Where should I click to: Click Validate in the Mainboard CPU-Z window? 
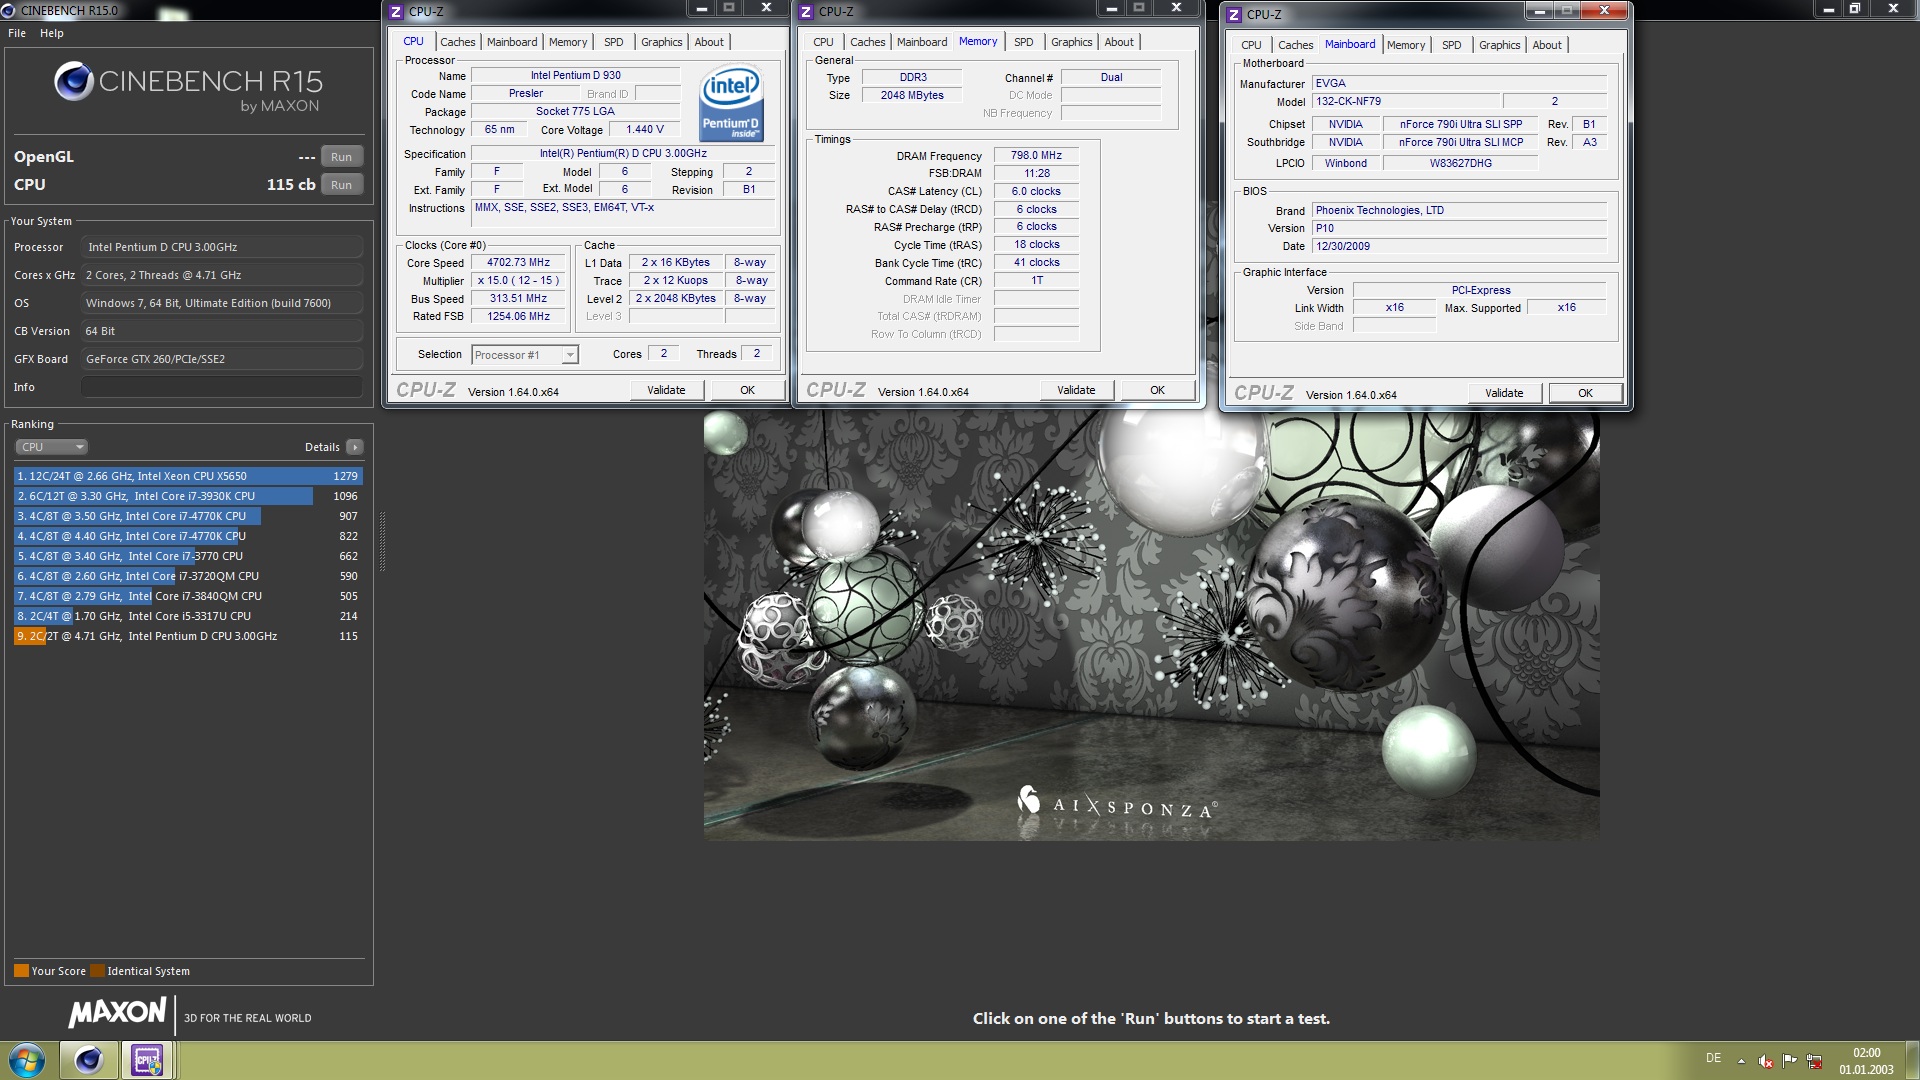coord(1504,393)
